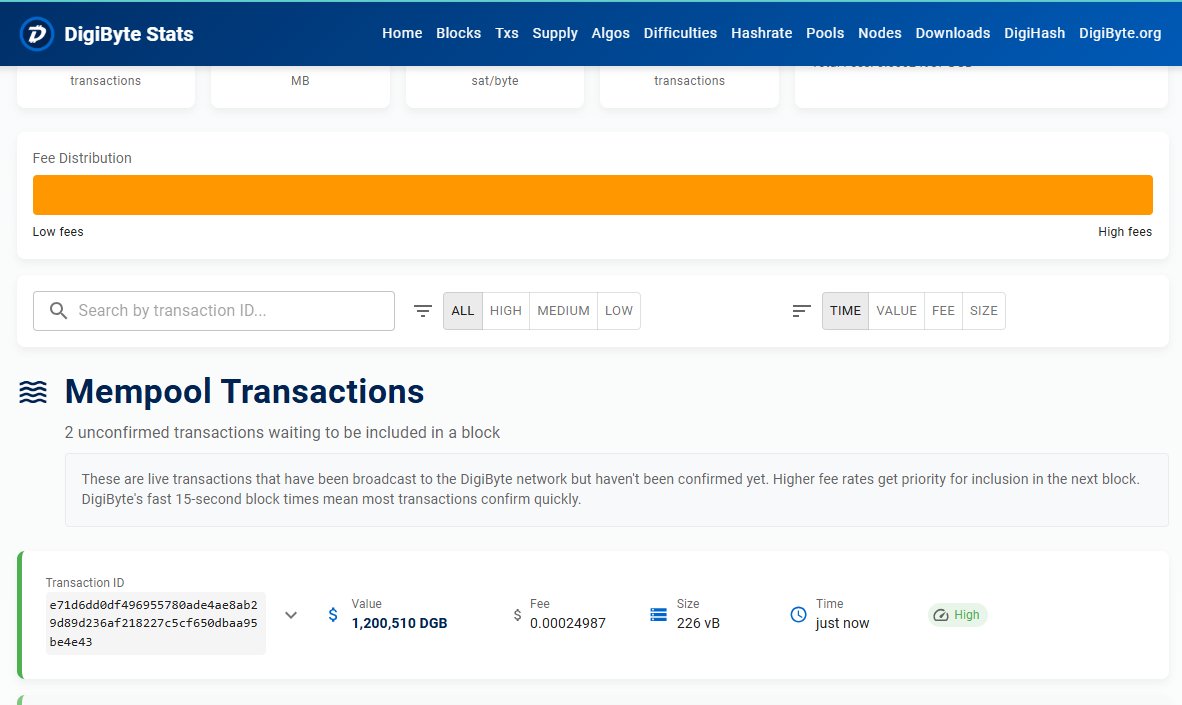Click the waves icon beside Mempool Transactions
The width and height of the screenshot is (1182, 705).
32,392
